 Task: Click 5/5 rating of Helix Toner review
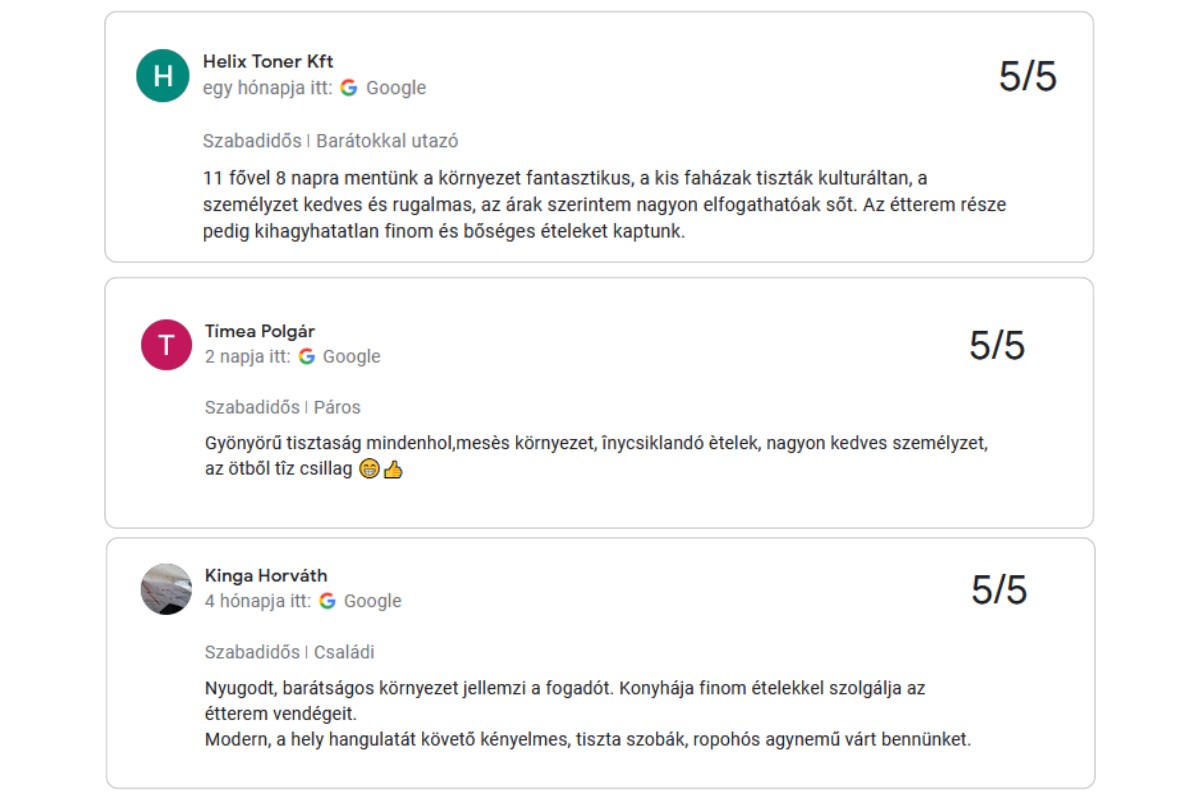click(1027, 77)
